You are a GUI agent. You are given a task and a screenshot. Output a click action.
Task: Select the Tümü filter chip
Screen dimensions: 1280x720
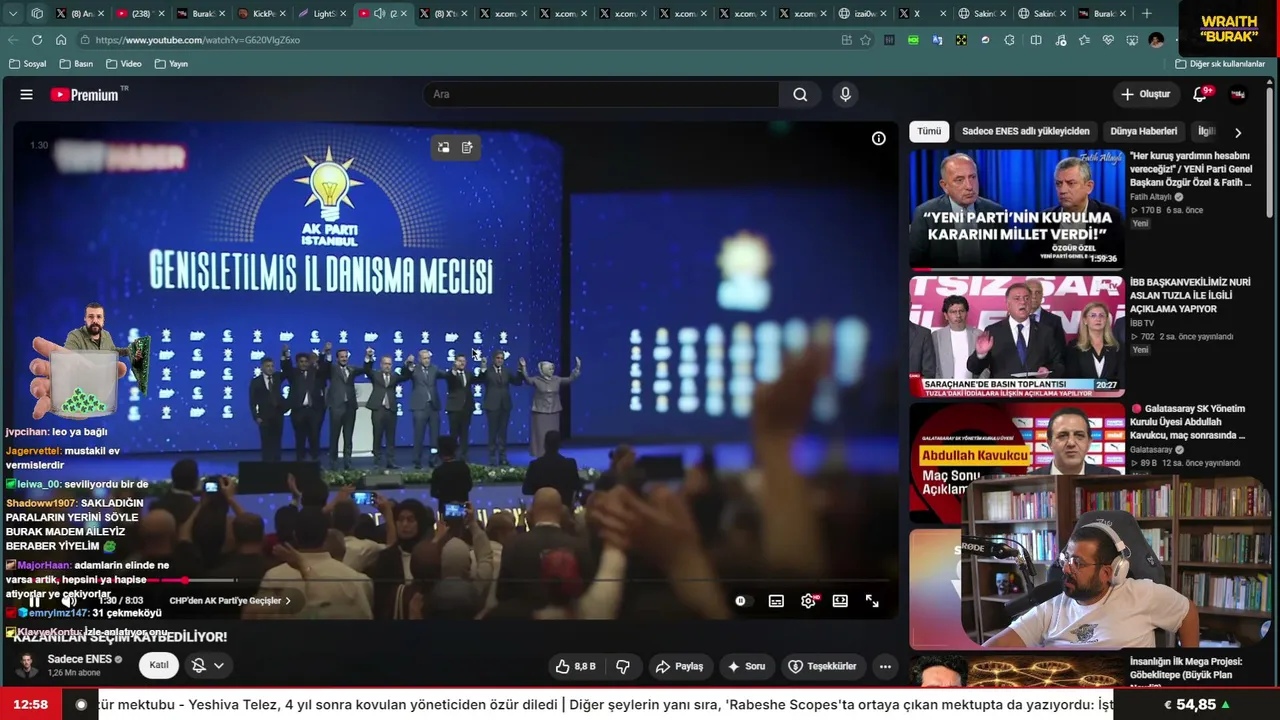929,132
